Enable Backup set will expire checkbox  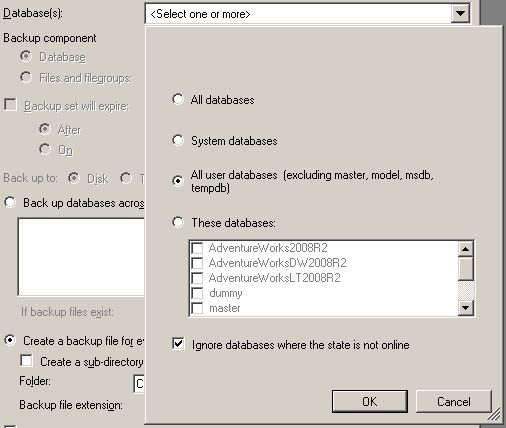[10, 105]
